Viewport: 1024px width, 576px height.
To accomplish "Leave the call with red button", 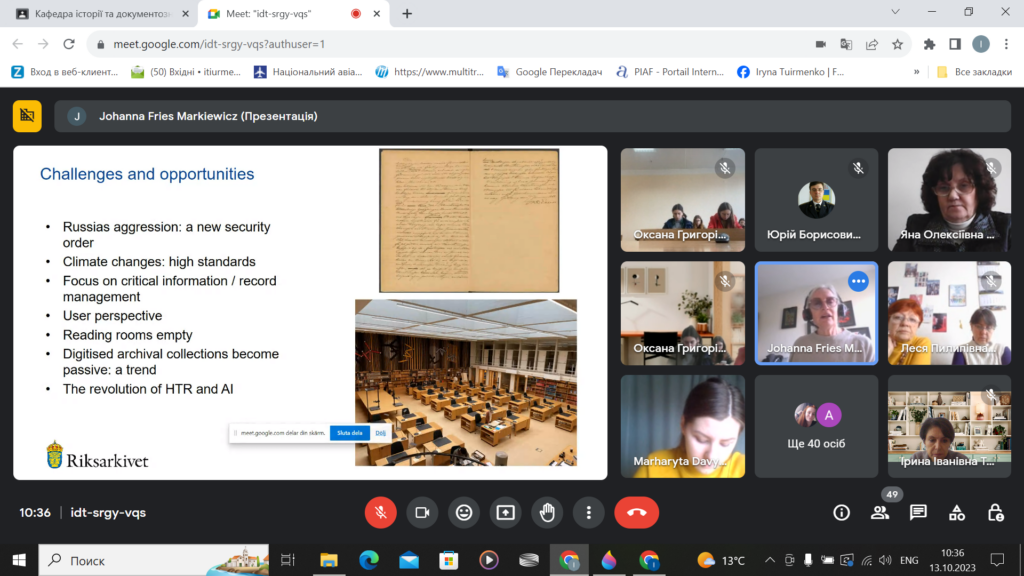I will (636, 512).
